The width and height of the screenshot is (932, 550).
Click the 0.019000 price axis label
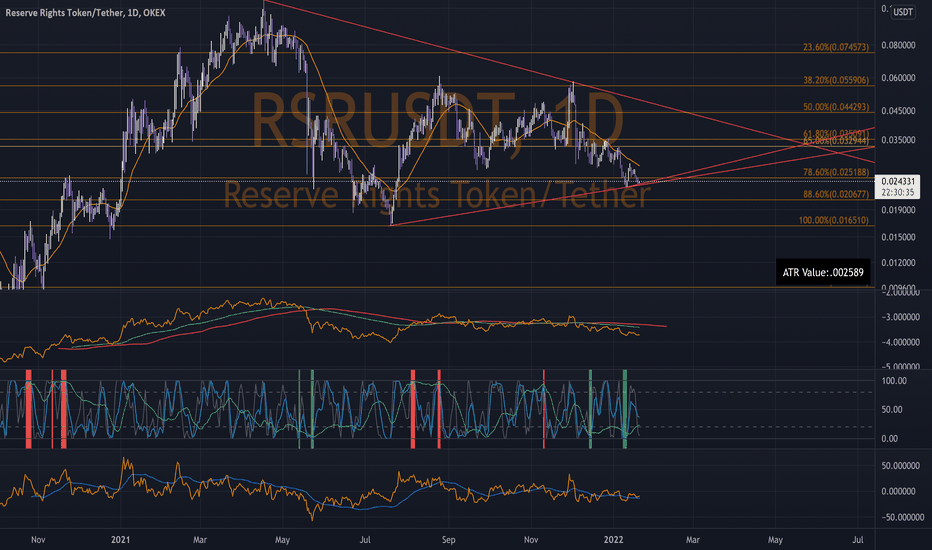coord(898,210)
